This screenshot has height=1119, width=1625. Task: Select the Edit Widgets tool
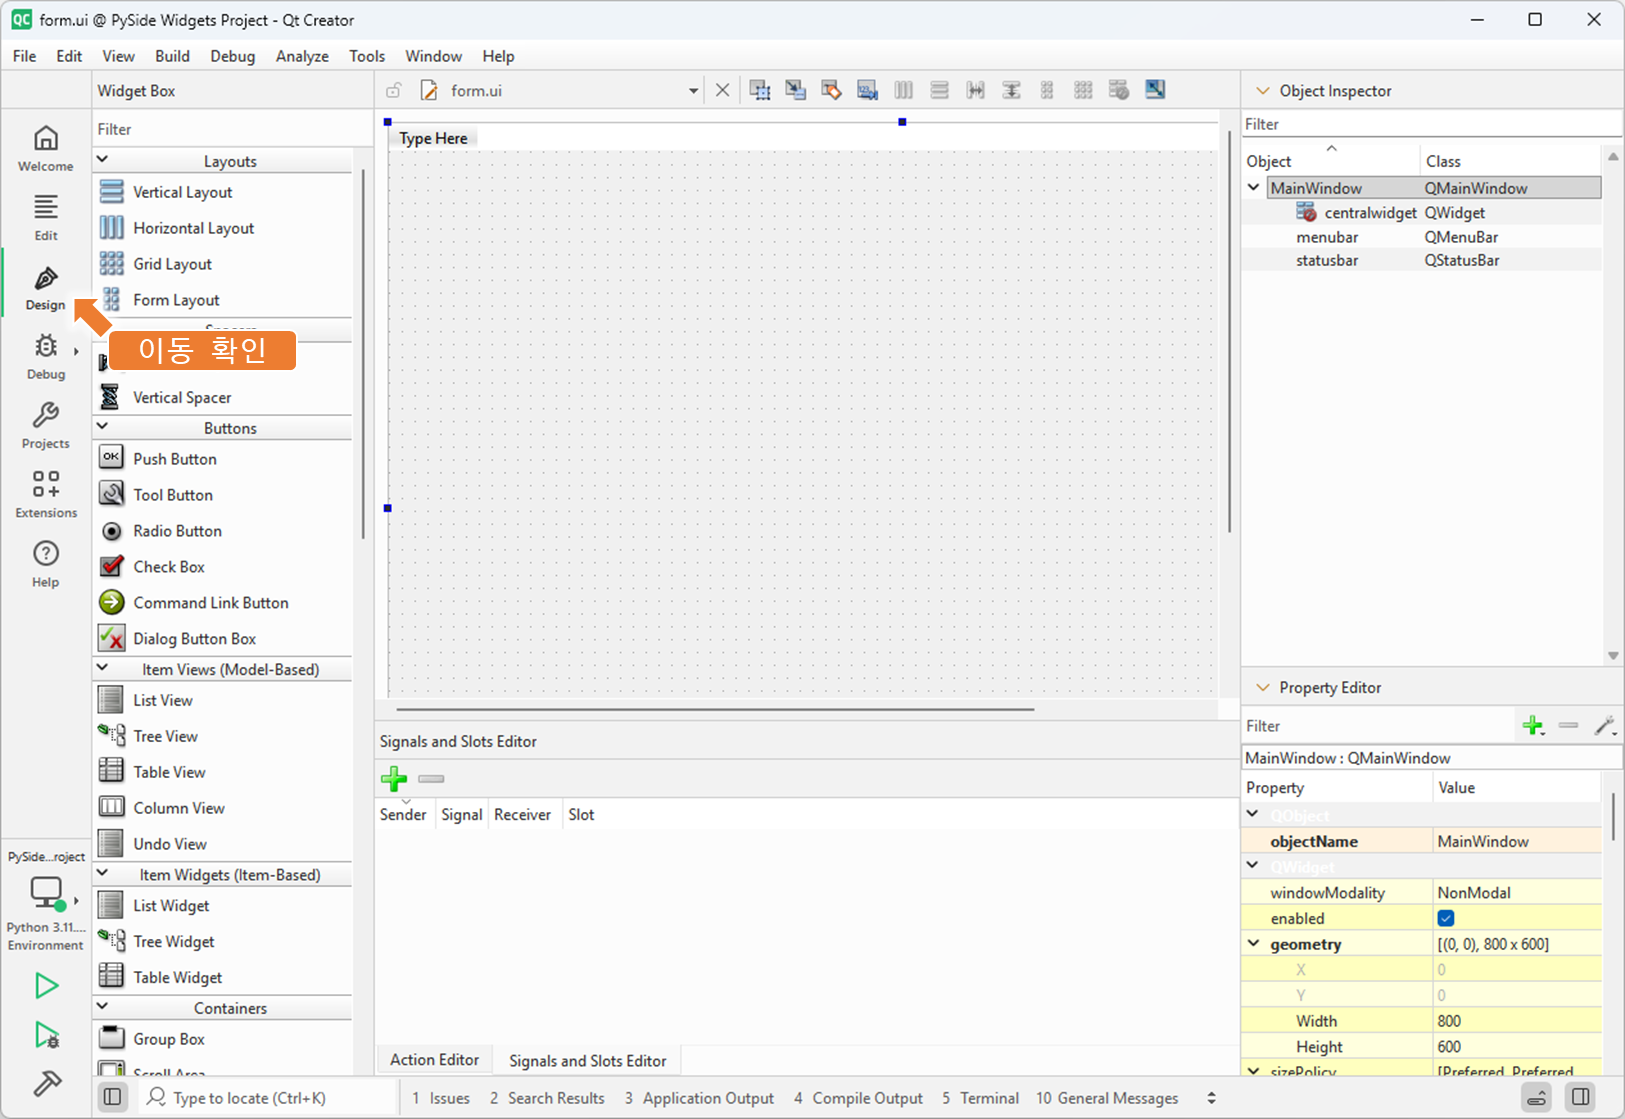point(760,90)
